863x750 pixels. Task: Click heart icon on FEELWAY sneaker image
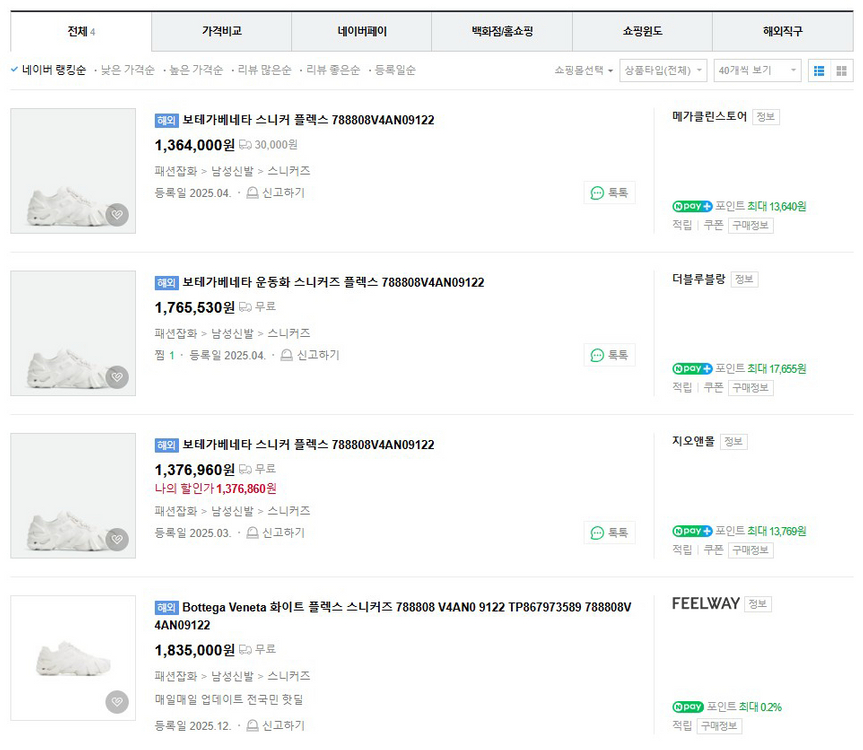pyautogui.click(x=117, y=702)
